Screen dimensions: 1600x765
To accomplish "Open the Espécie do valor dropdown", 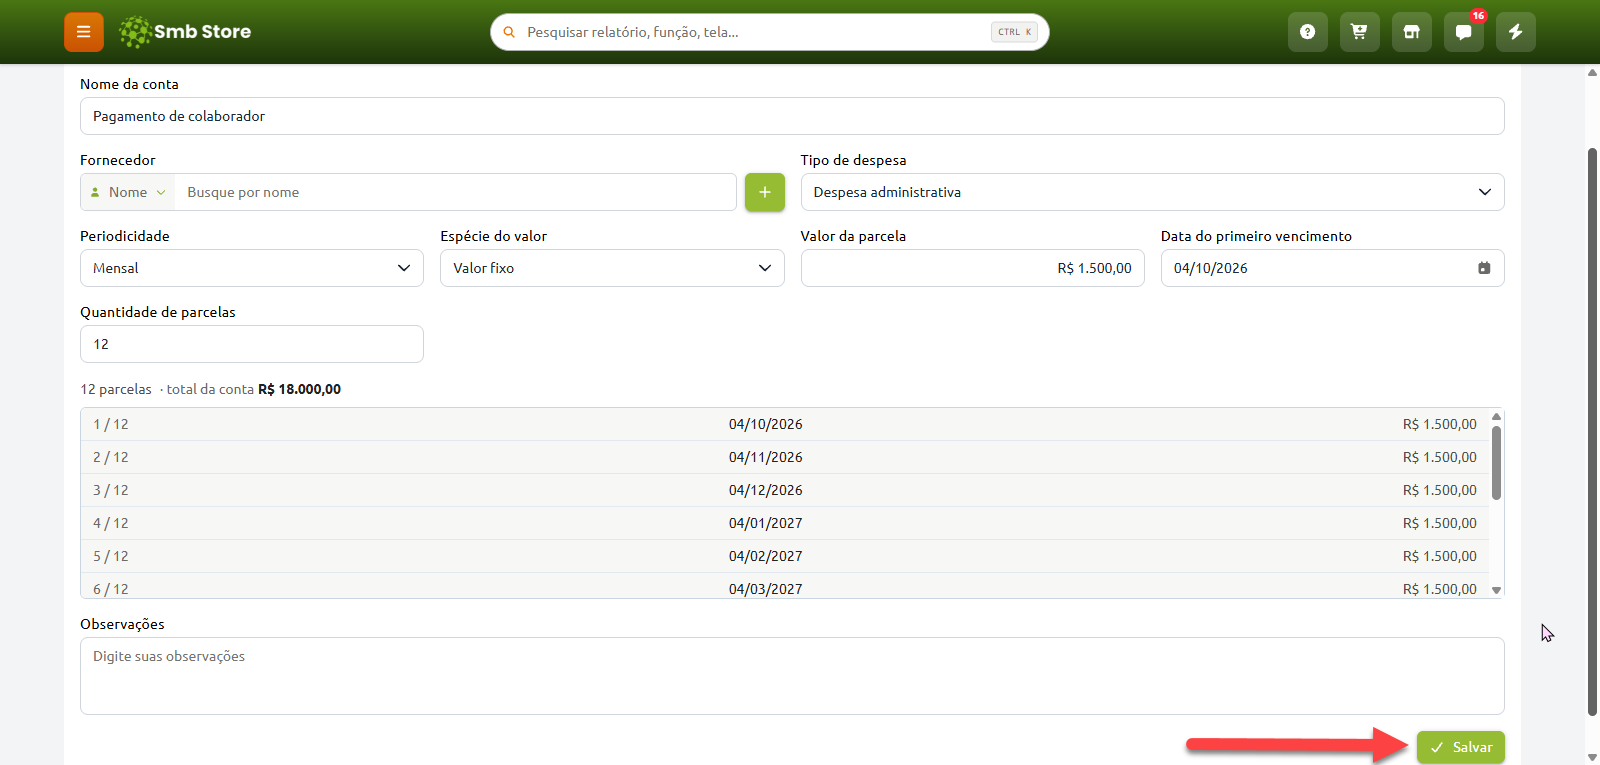I will click(x=612, y=268).
